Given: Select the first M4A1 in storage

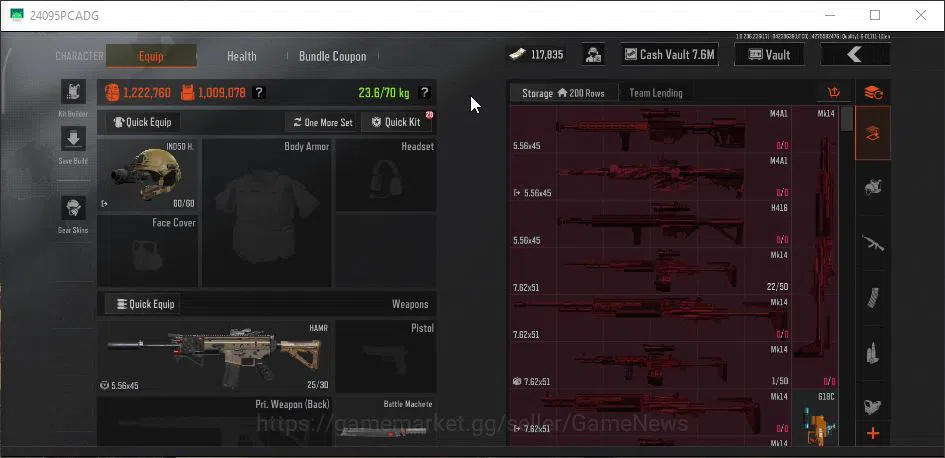Looking at the screenshot, I should pos(651,130).
